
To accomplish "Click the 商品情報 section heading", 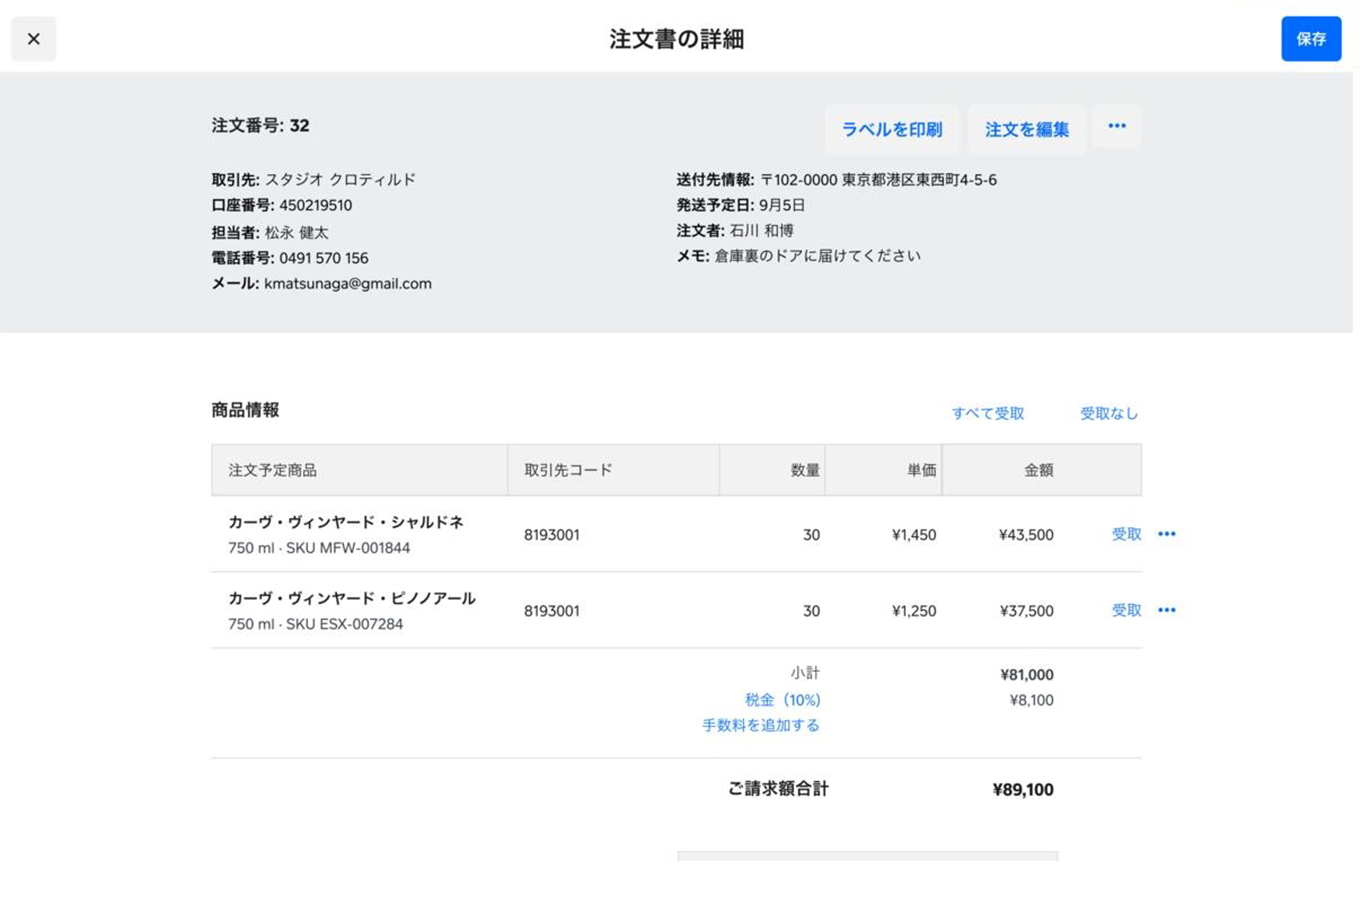I will pos(245,410).
